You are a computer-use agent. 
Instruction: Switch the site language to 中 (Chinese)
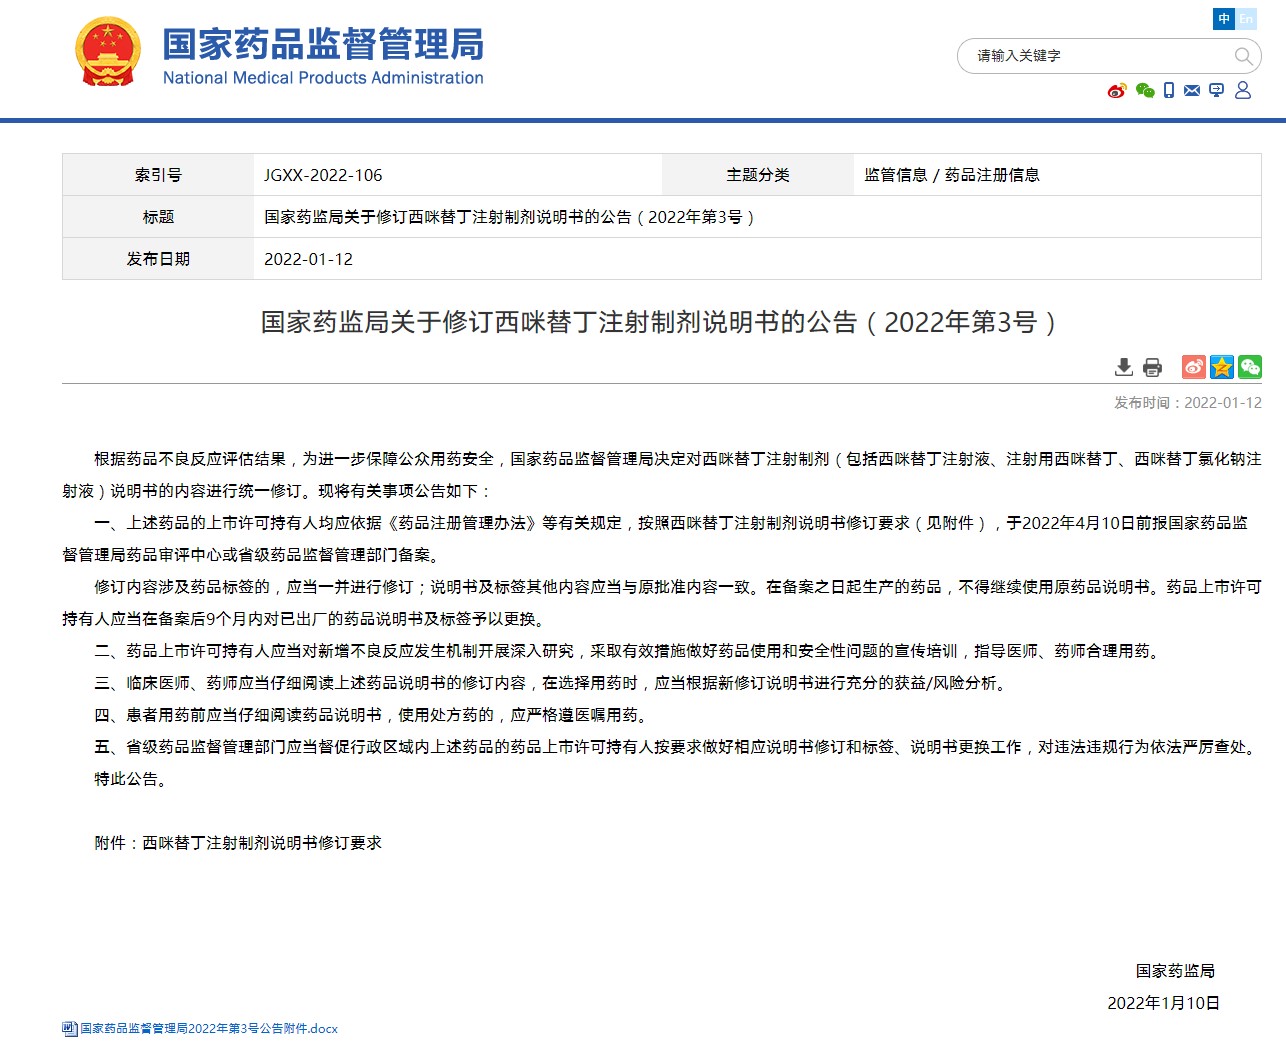pyautogui.click(x=1224, y=19)
